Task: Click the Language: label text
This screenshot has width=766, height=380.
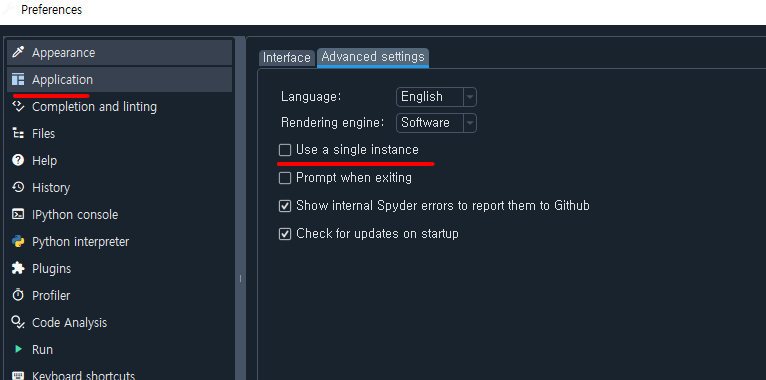Action: click(311, 97)
